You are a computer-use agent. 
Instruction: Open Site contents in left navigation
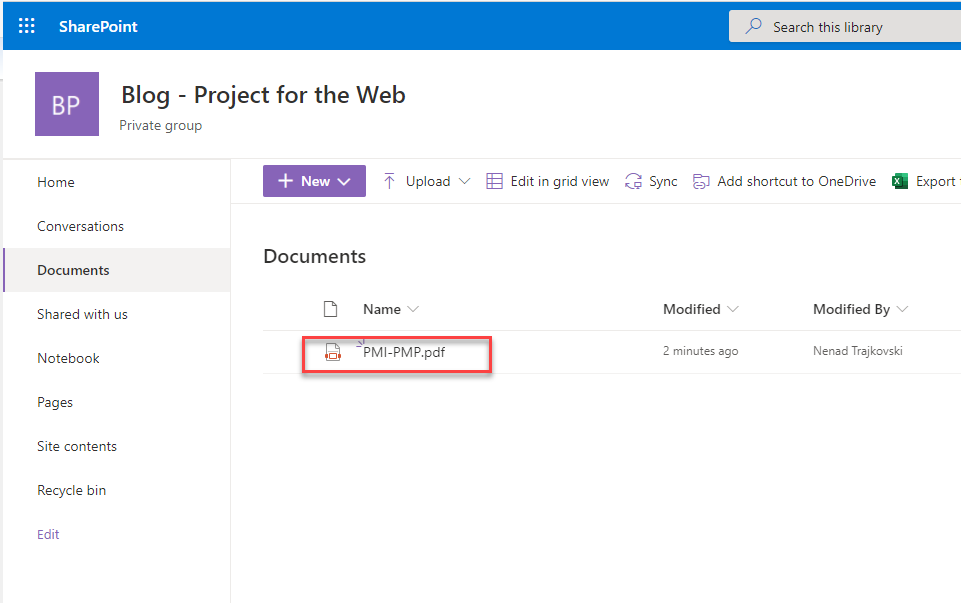click(77, 446)
